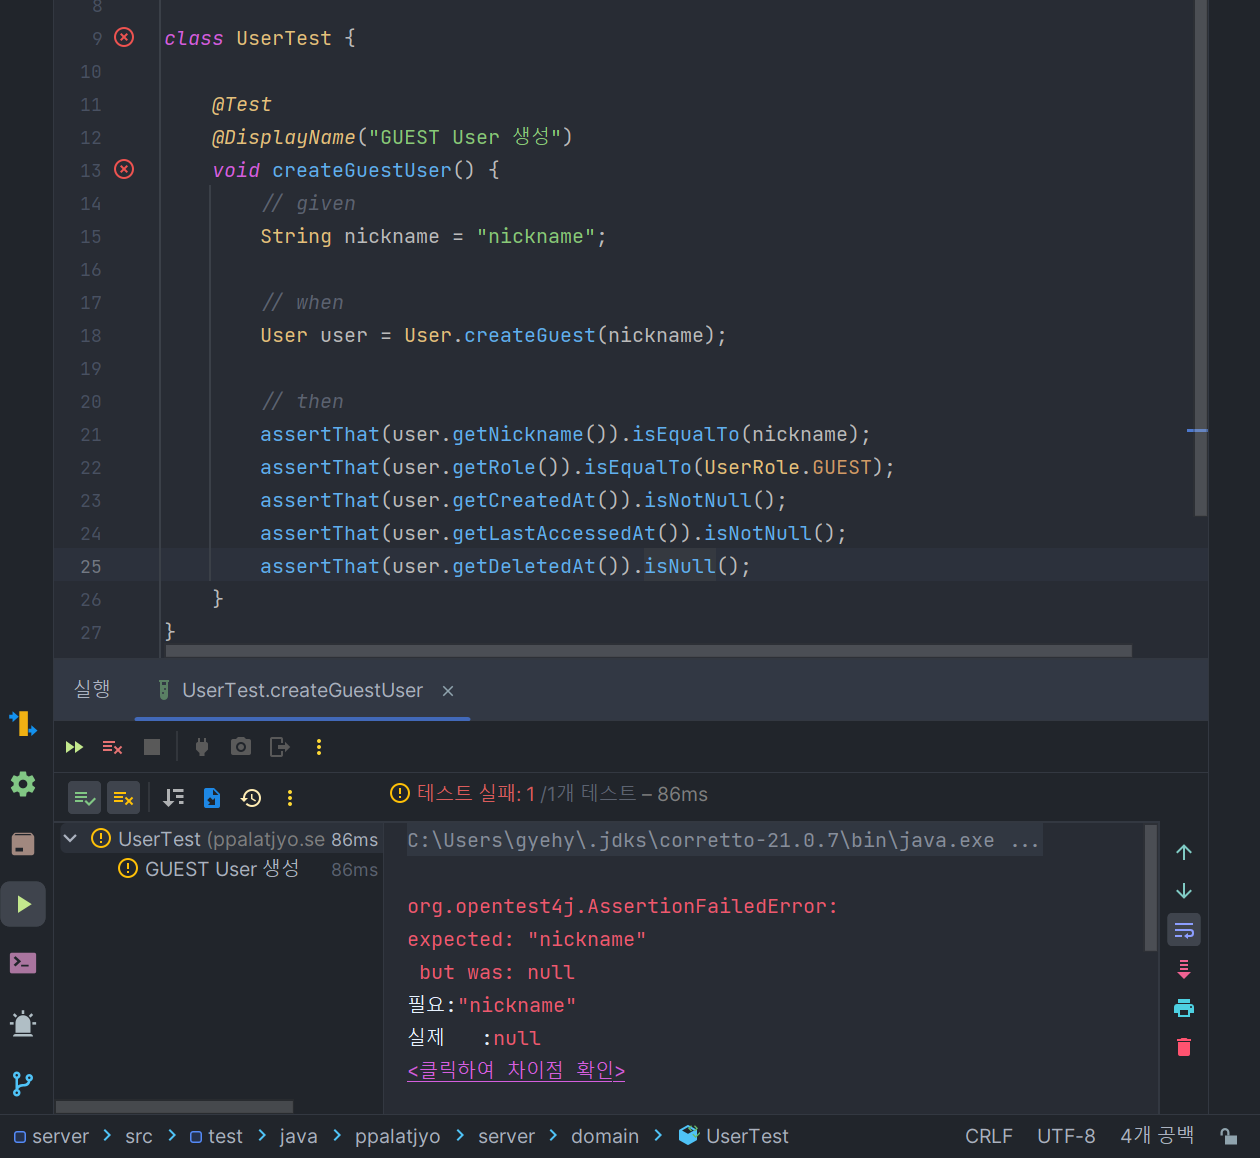Open test history with the clock icon

coord(250,797)
